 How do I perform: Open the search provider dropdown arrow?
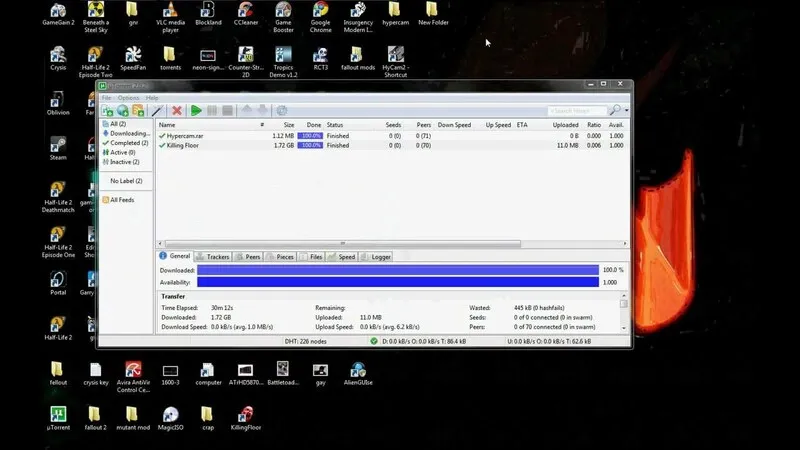click(x=626, y=110)
